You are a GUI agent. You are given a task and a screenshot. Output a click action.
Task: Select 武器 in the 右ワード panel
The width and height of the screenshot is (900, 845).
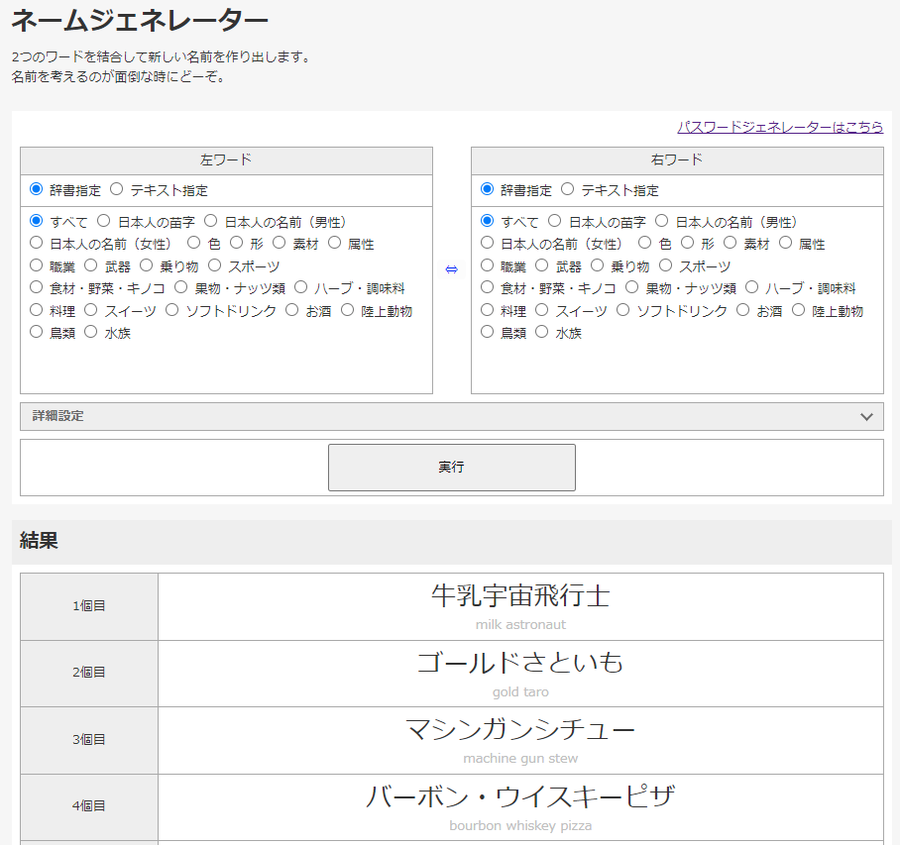[x=542, y=265]
